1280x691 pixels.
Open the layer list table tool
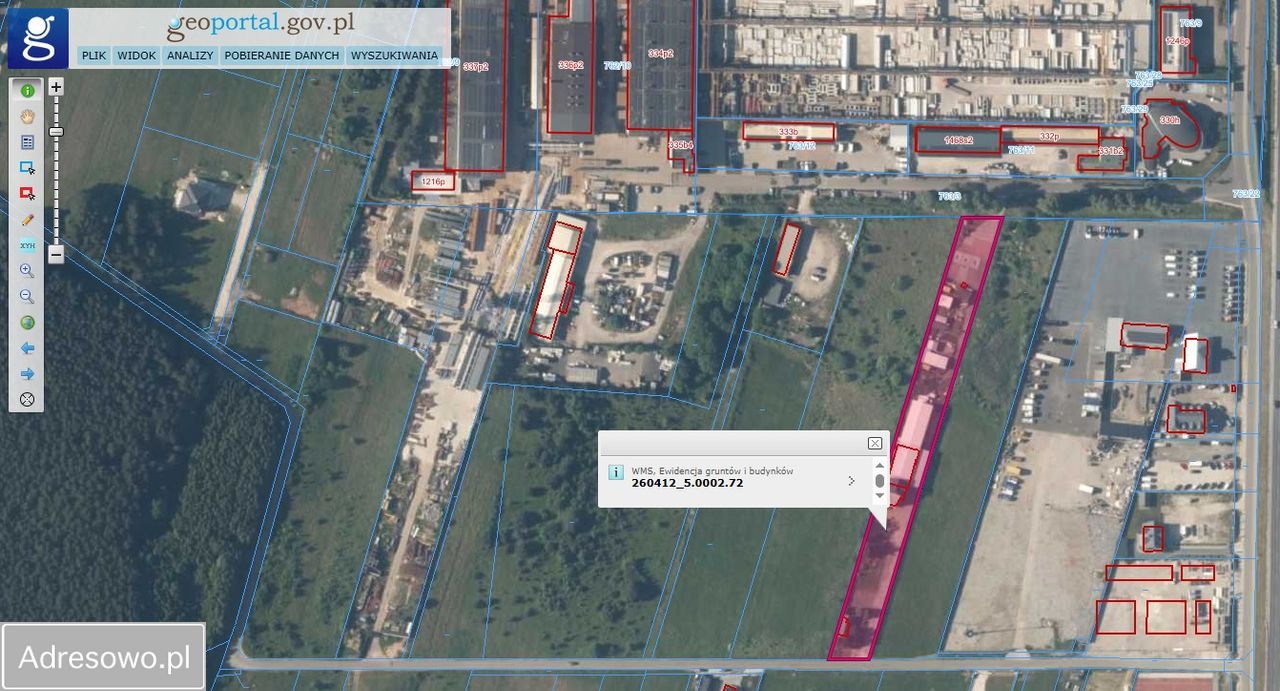click(27, 142)
